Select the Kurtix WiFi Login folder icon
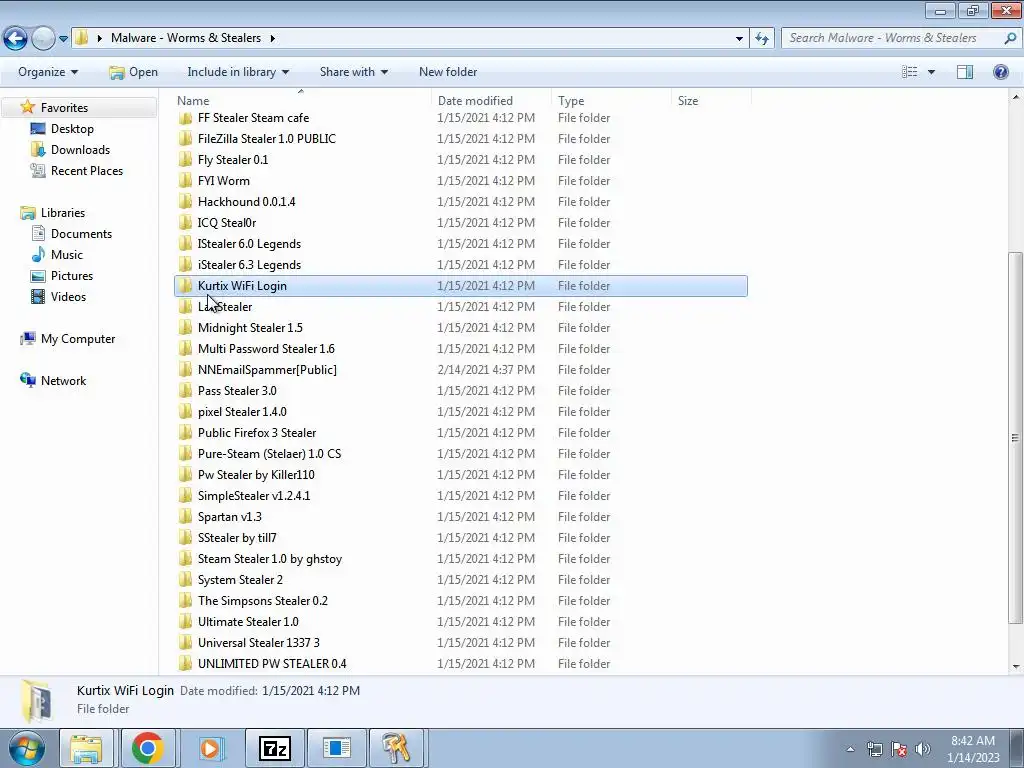This screenshot has height=768, width=1024. [x=185, y=285]
